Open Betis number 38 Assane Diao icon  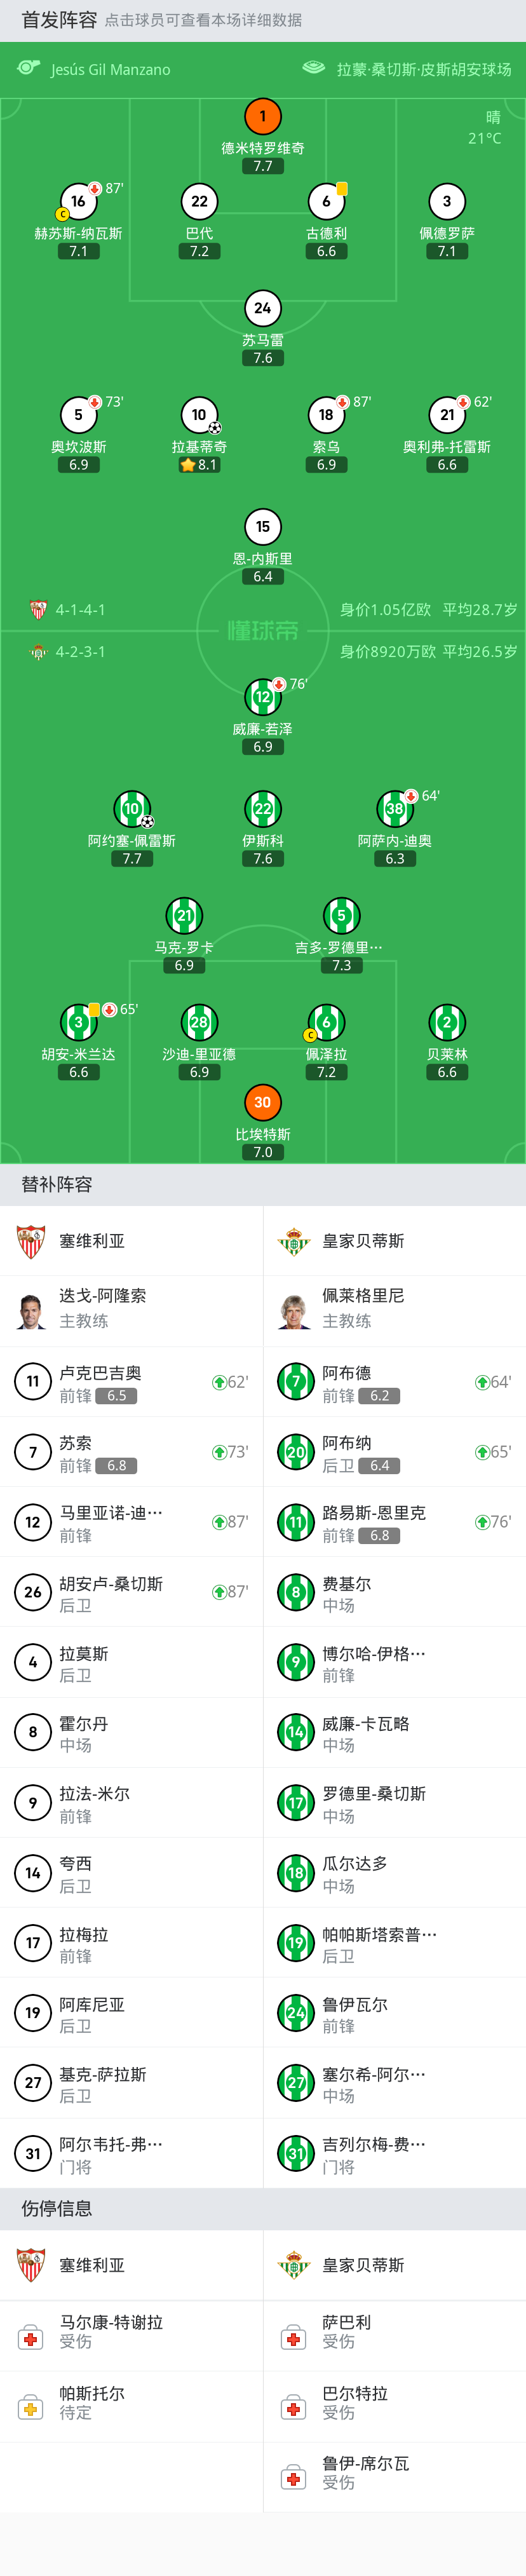tap(395, 809)
